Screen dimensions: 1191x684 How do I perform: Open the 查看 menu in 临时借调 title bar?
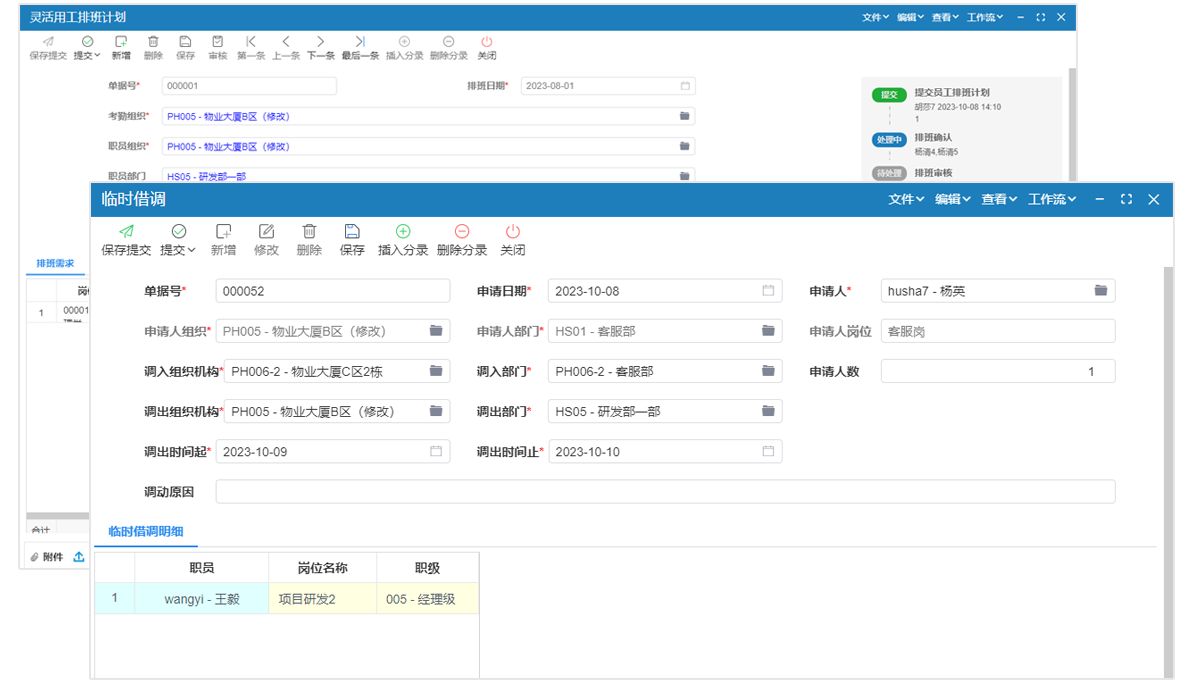tap(999, 199)
